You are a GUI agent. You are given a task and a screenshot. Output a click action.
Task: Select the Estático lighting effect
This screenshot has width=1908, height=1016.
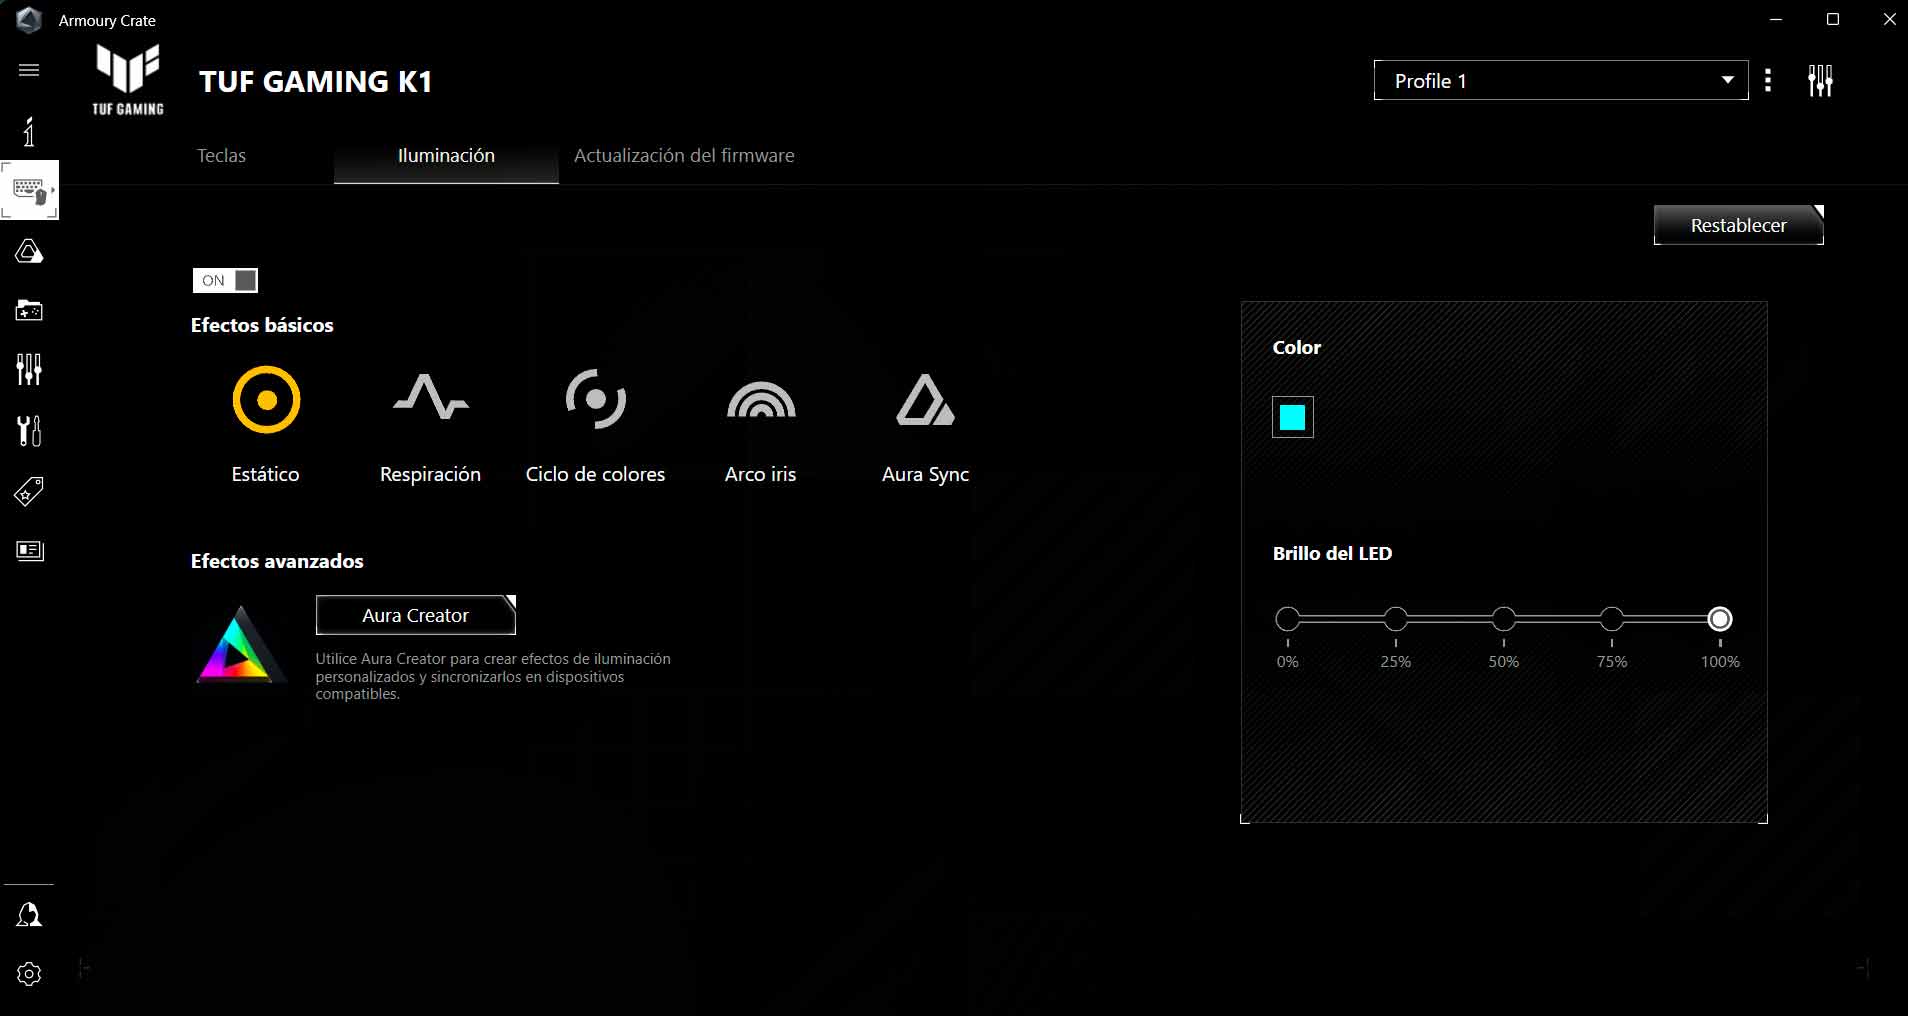266,400
